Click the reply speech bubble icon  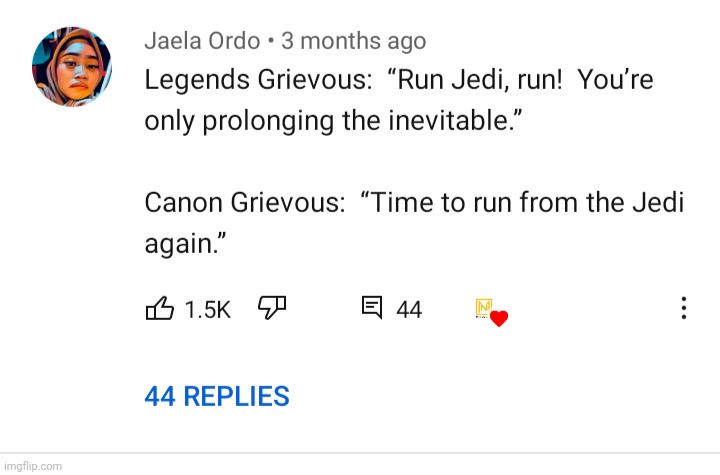pyautogui.click(x=371, y=308)
